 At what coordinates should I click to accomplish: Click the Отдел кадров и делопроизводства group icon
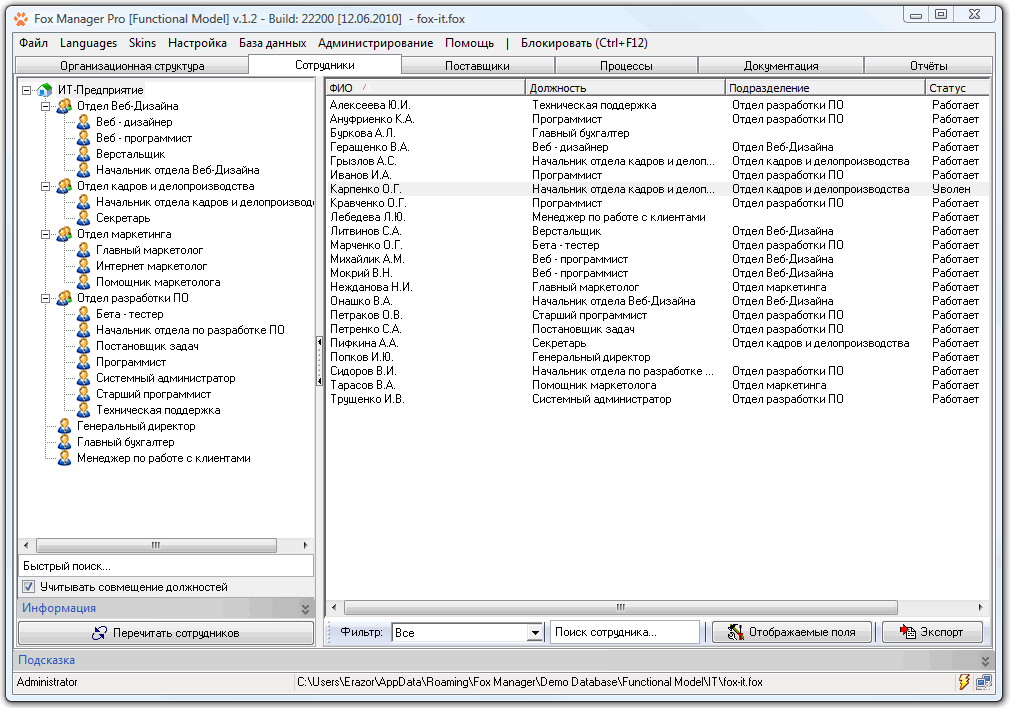coord(64,186)
